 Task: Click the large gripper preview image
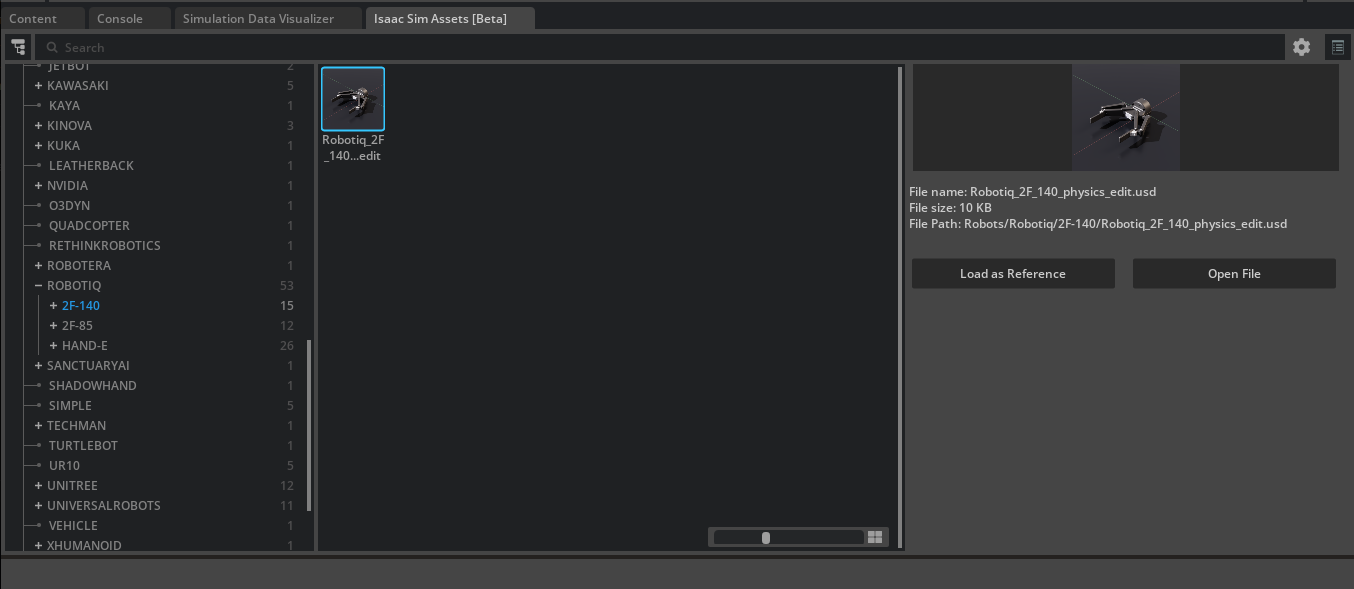click(1125, 118)
